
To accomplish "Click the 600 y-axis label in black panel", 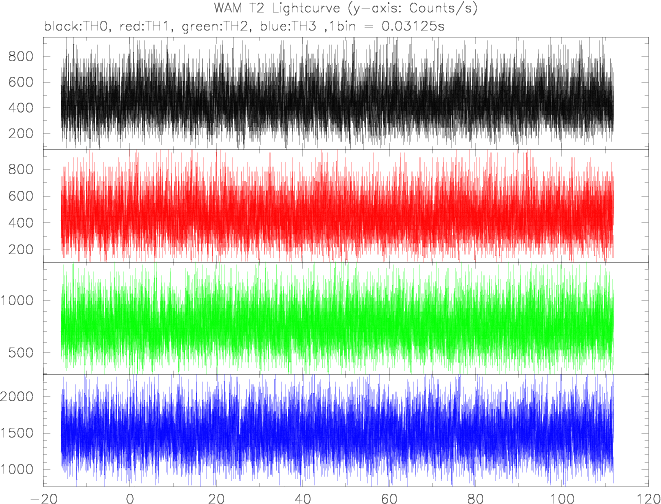I will click(21, 82).
